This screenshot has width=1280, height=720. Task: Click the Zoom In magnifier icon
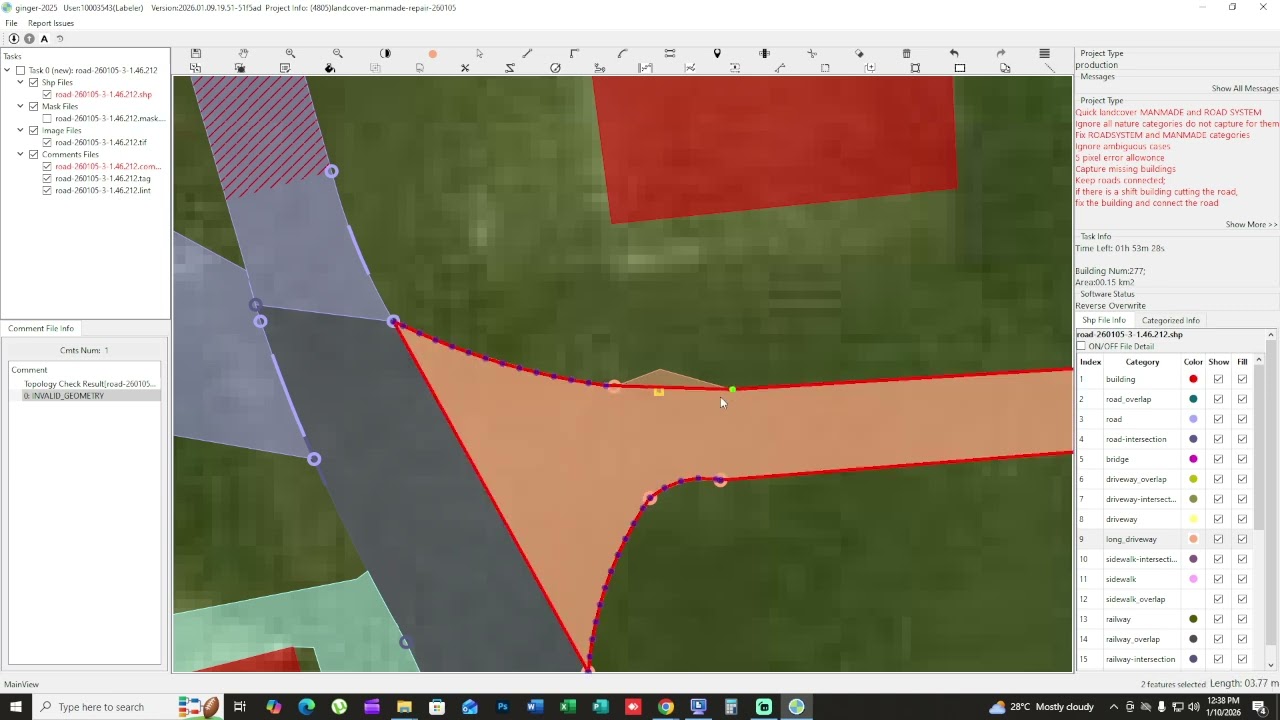pyautogui.click(x=290, y=53)
